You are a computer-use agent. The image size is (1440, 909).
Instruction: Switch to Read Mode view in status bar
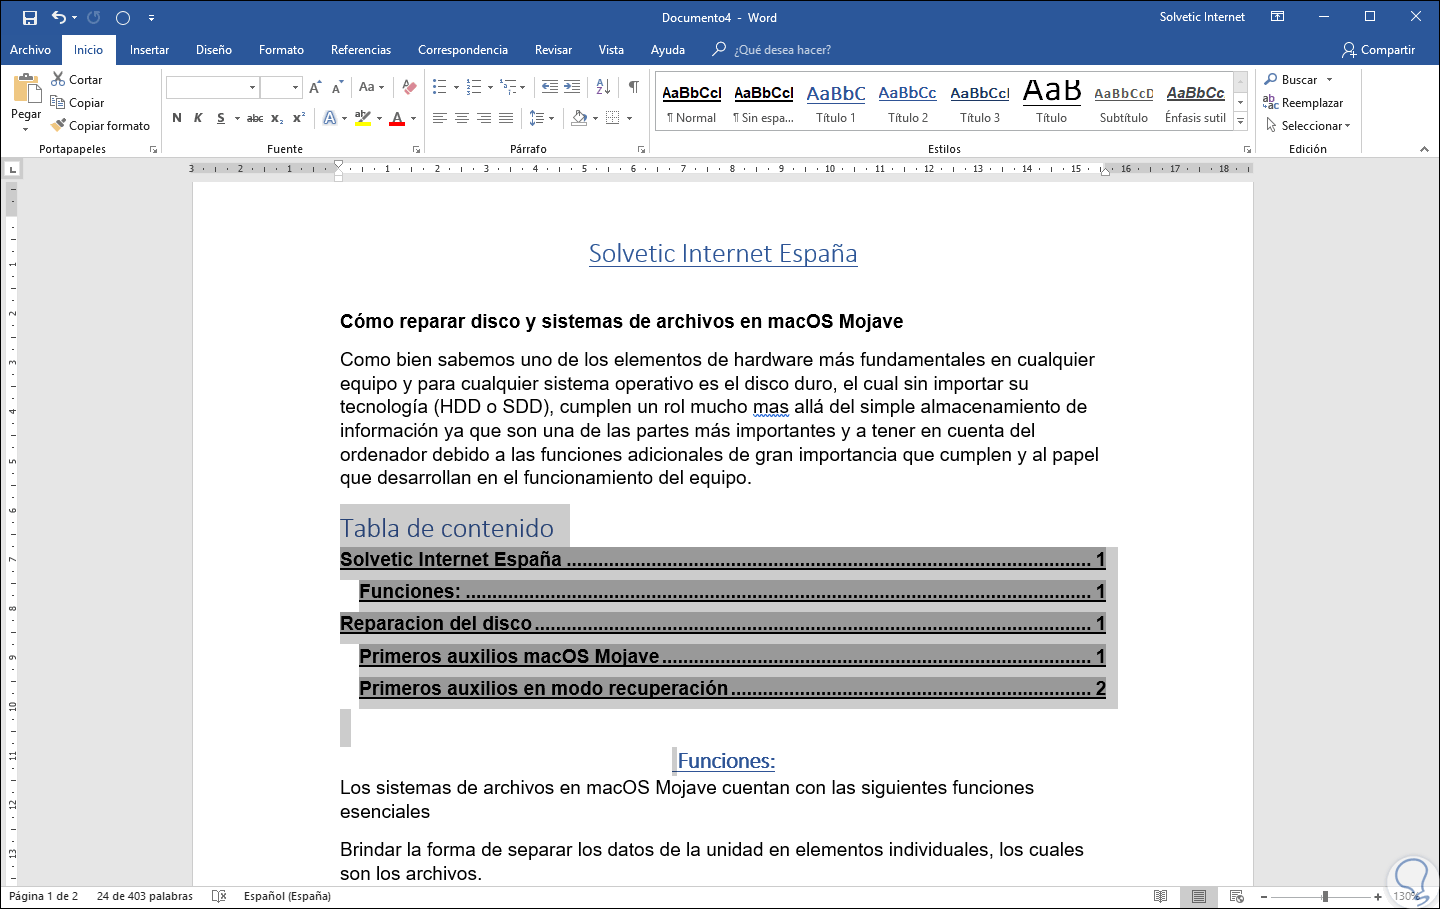click(x=1161, y=896)
